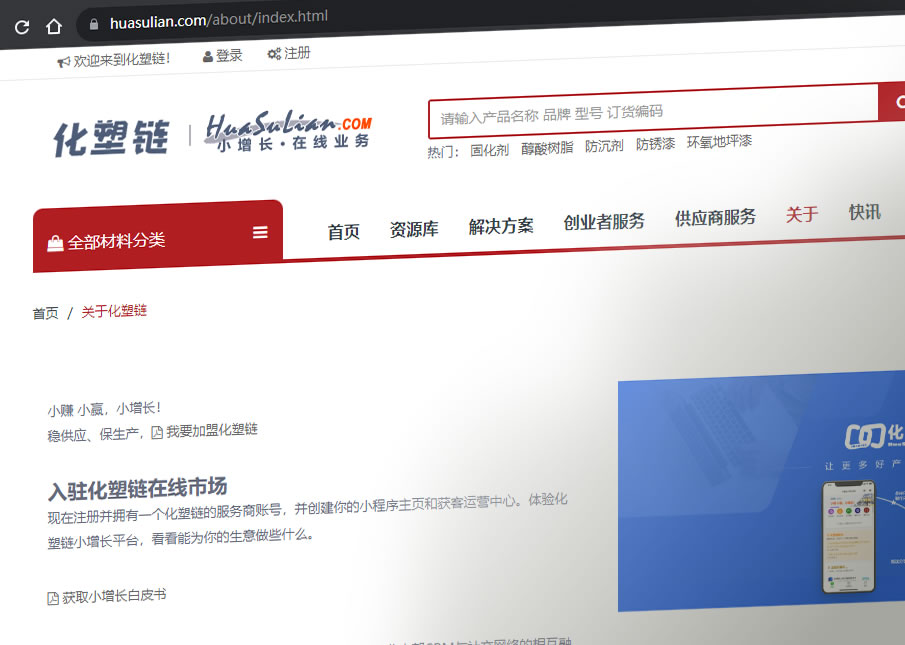
Task: Search hot keyword 醇酸树脂
Action: 547,148
